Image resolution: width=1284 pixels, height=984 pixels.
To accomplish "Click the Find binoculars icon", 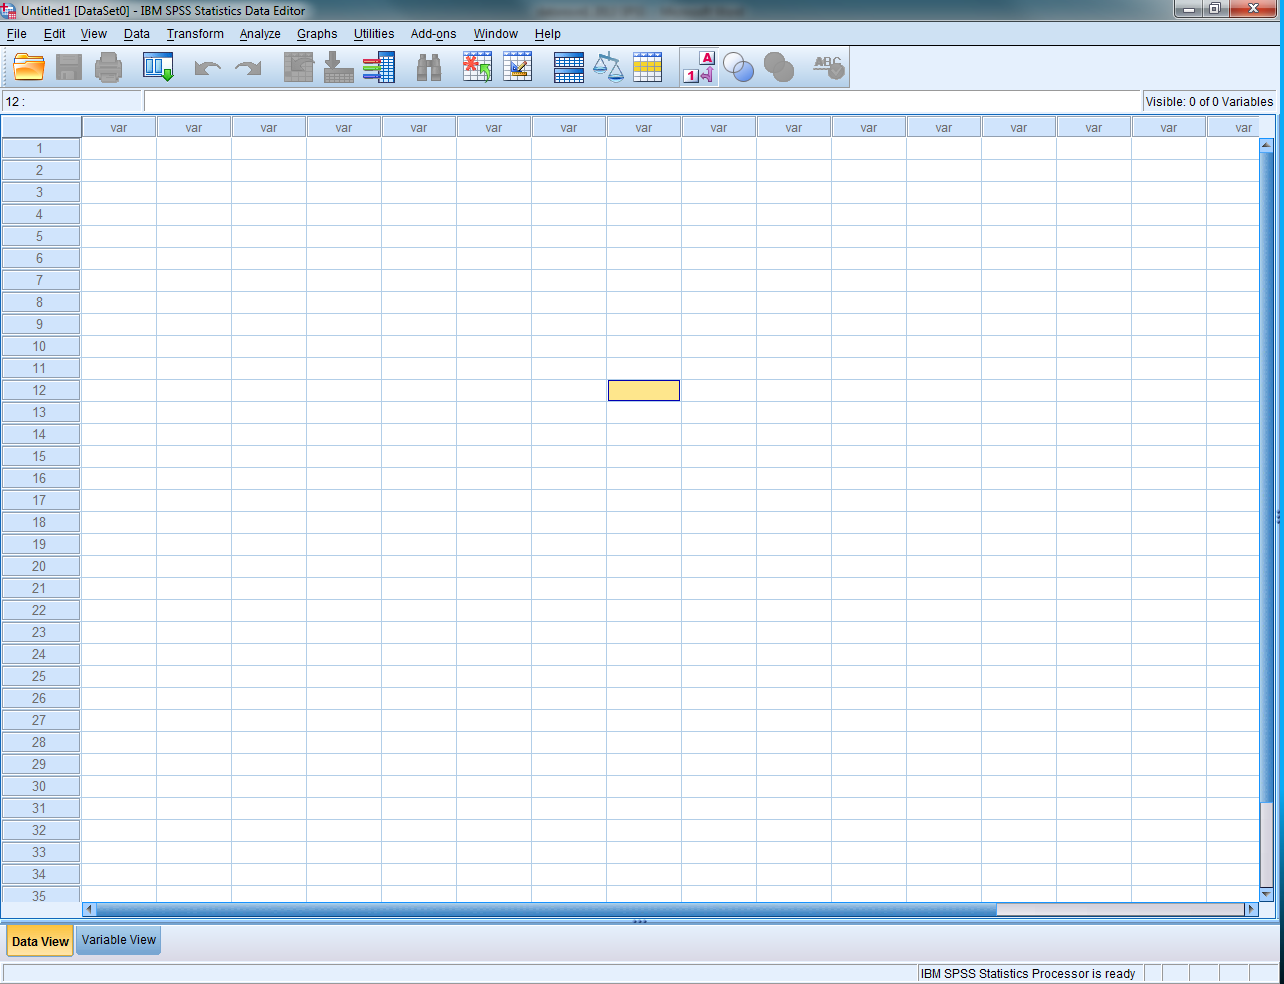I will point(429,68).
